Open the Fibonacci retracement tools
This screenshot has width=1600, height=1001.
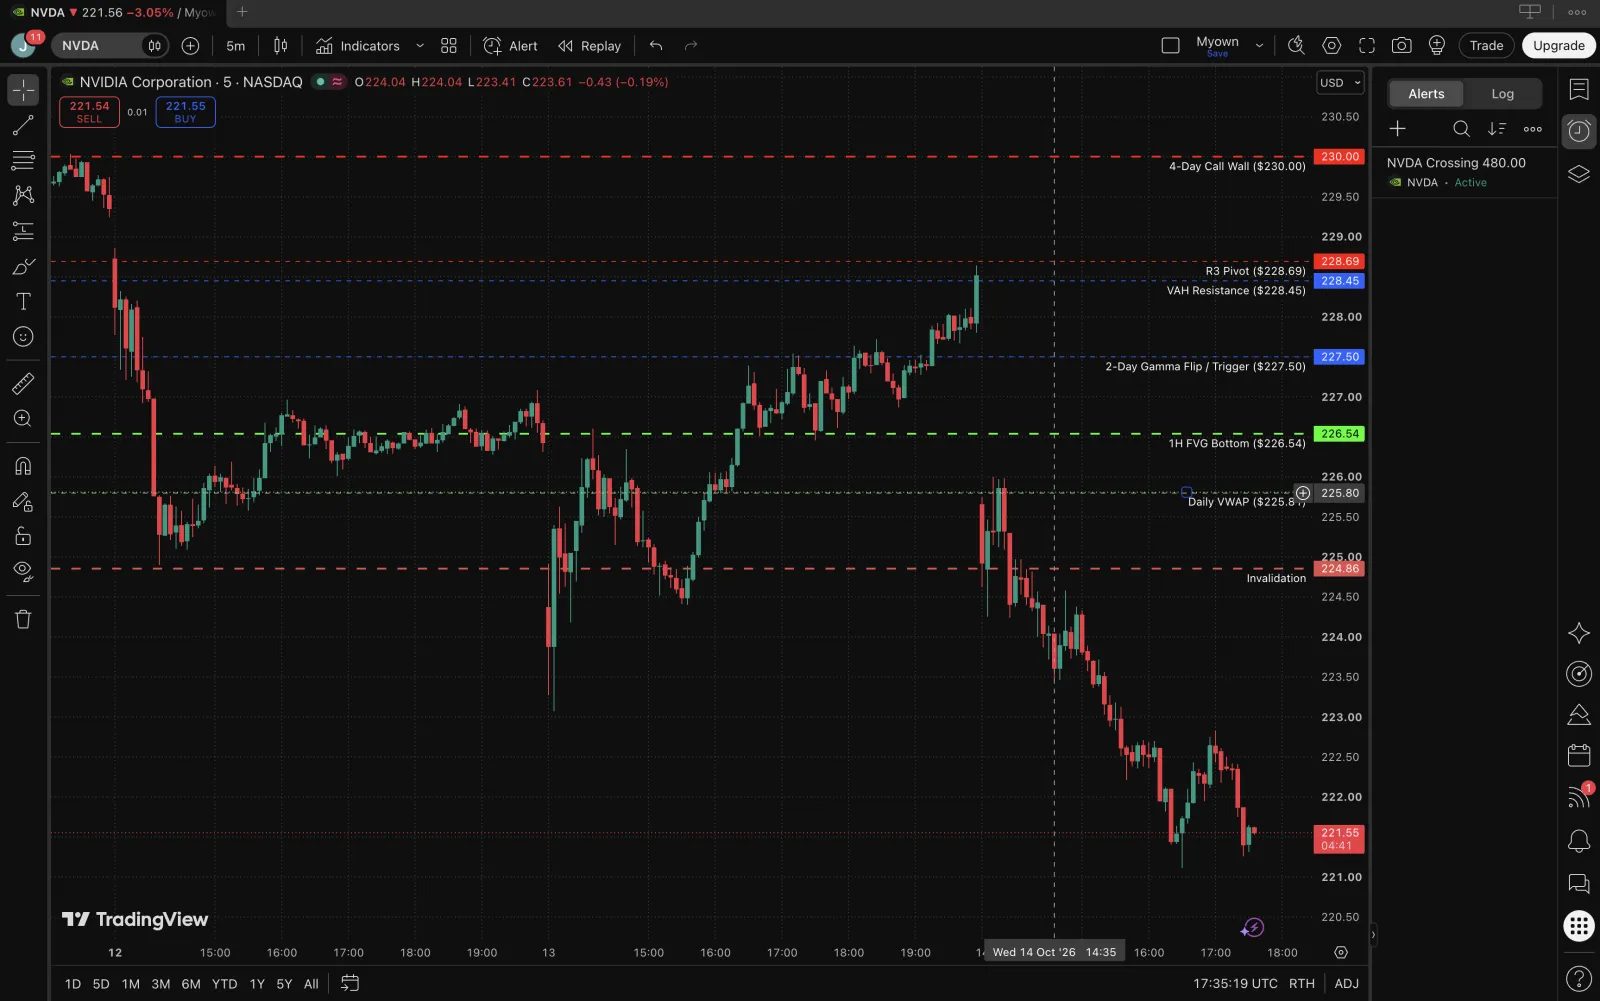point(23,160)
